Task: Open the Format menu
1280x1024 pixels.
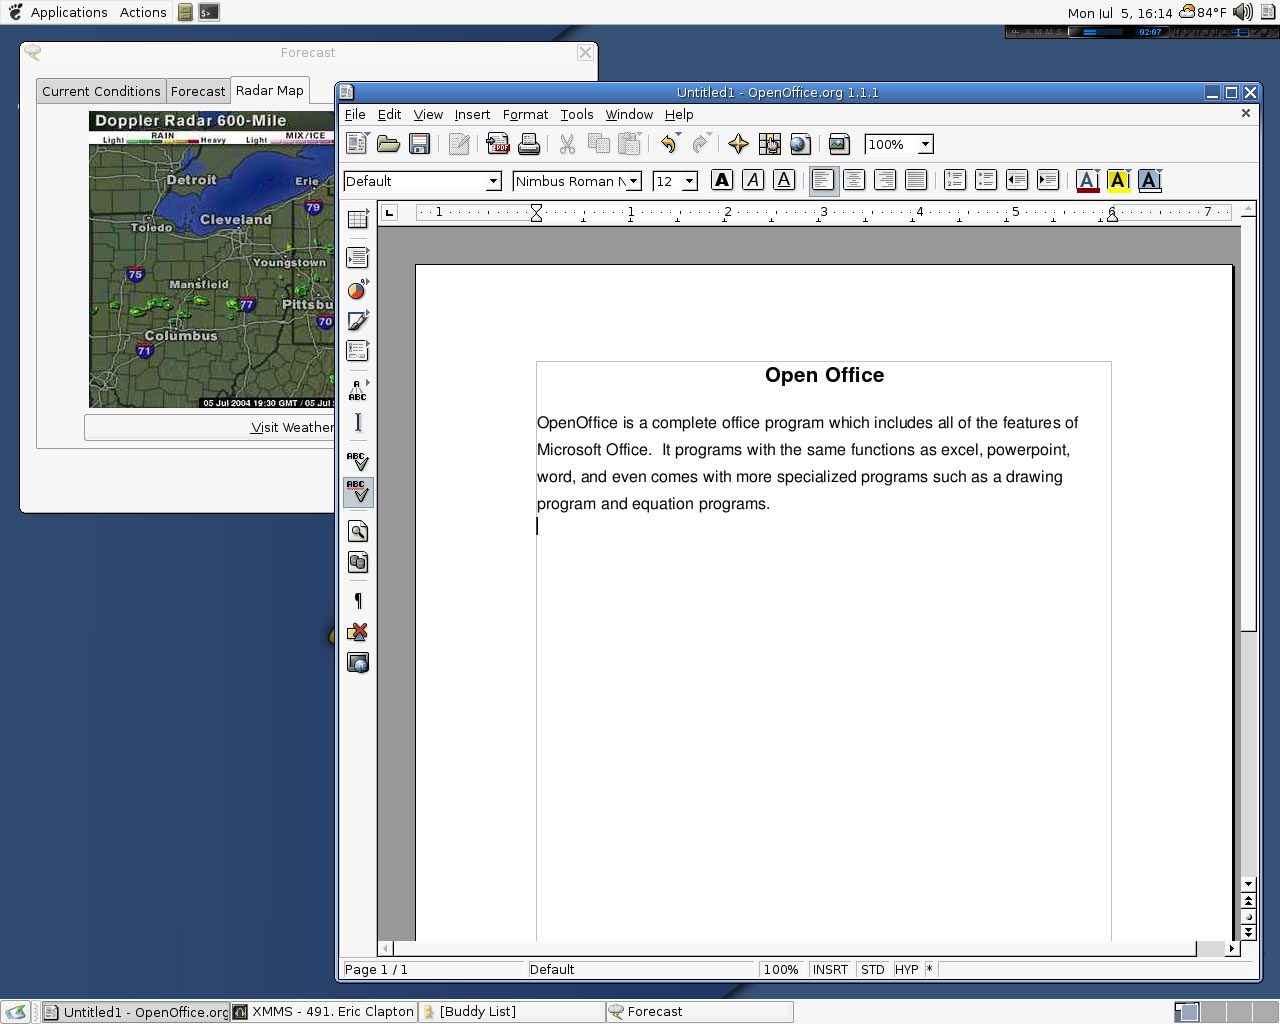Action: (x=525, y=114)
